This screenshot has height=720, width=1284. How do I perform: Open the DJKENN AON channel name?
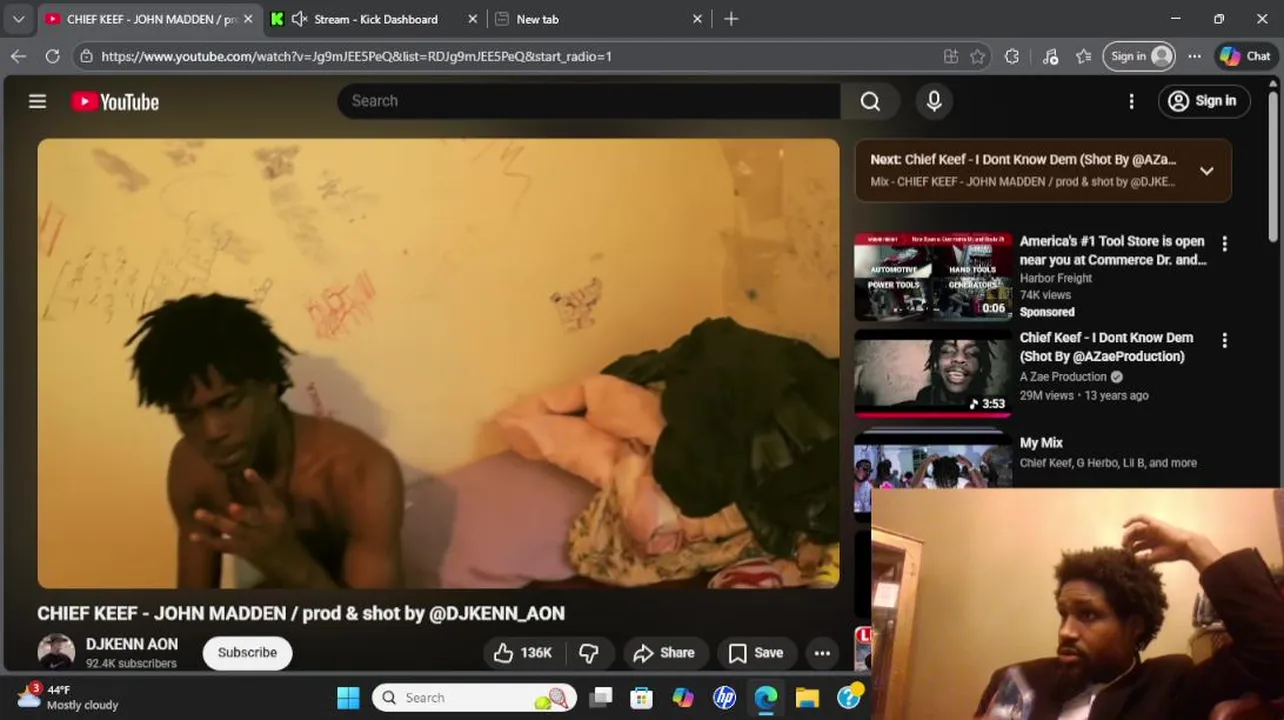point(132,645)
